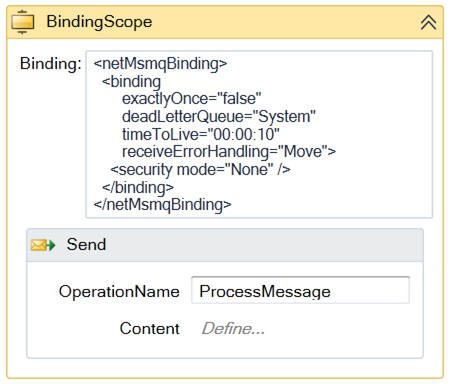Open the Content Define... link
The image size is (450, 384).
point(233,329)
